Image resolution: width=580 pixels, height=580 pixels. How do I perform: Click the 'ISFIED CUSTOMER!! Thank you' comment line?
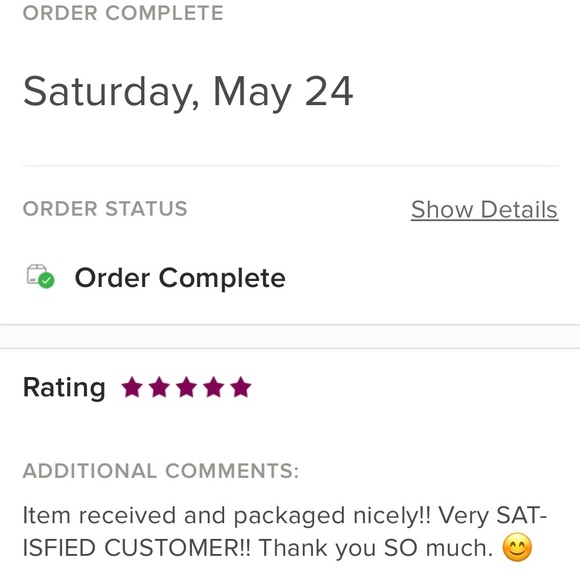[x=258, y=548]
